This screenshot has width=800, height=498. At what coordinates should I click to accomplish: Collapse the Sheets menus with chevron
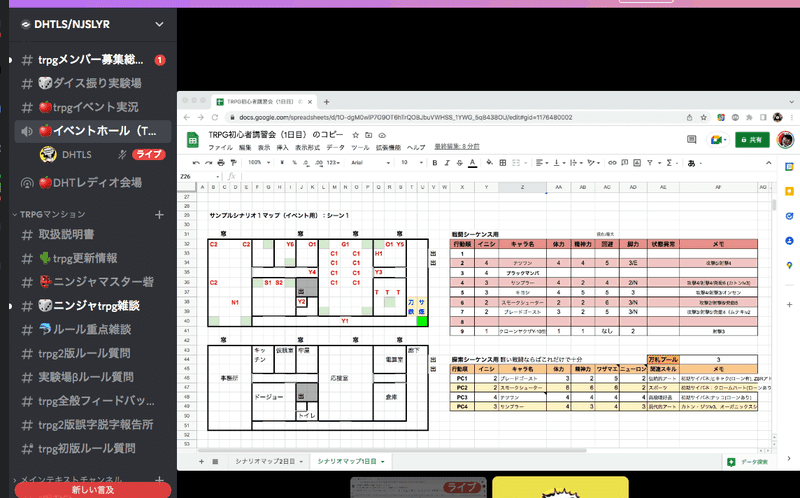[x=768, y=163]
